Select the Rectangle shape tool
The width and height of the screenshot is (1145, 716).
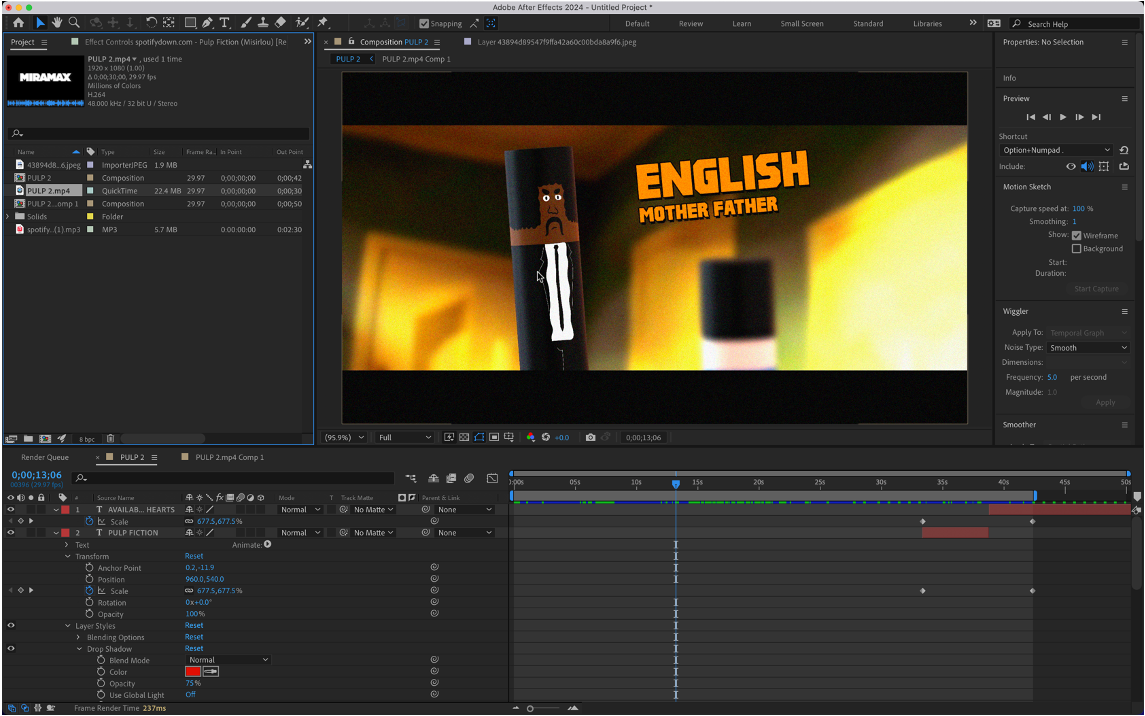tap(190, 23)
